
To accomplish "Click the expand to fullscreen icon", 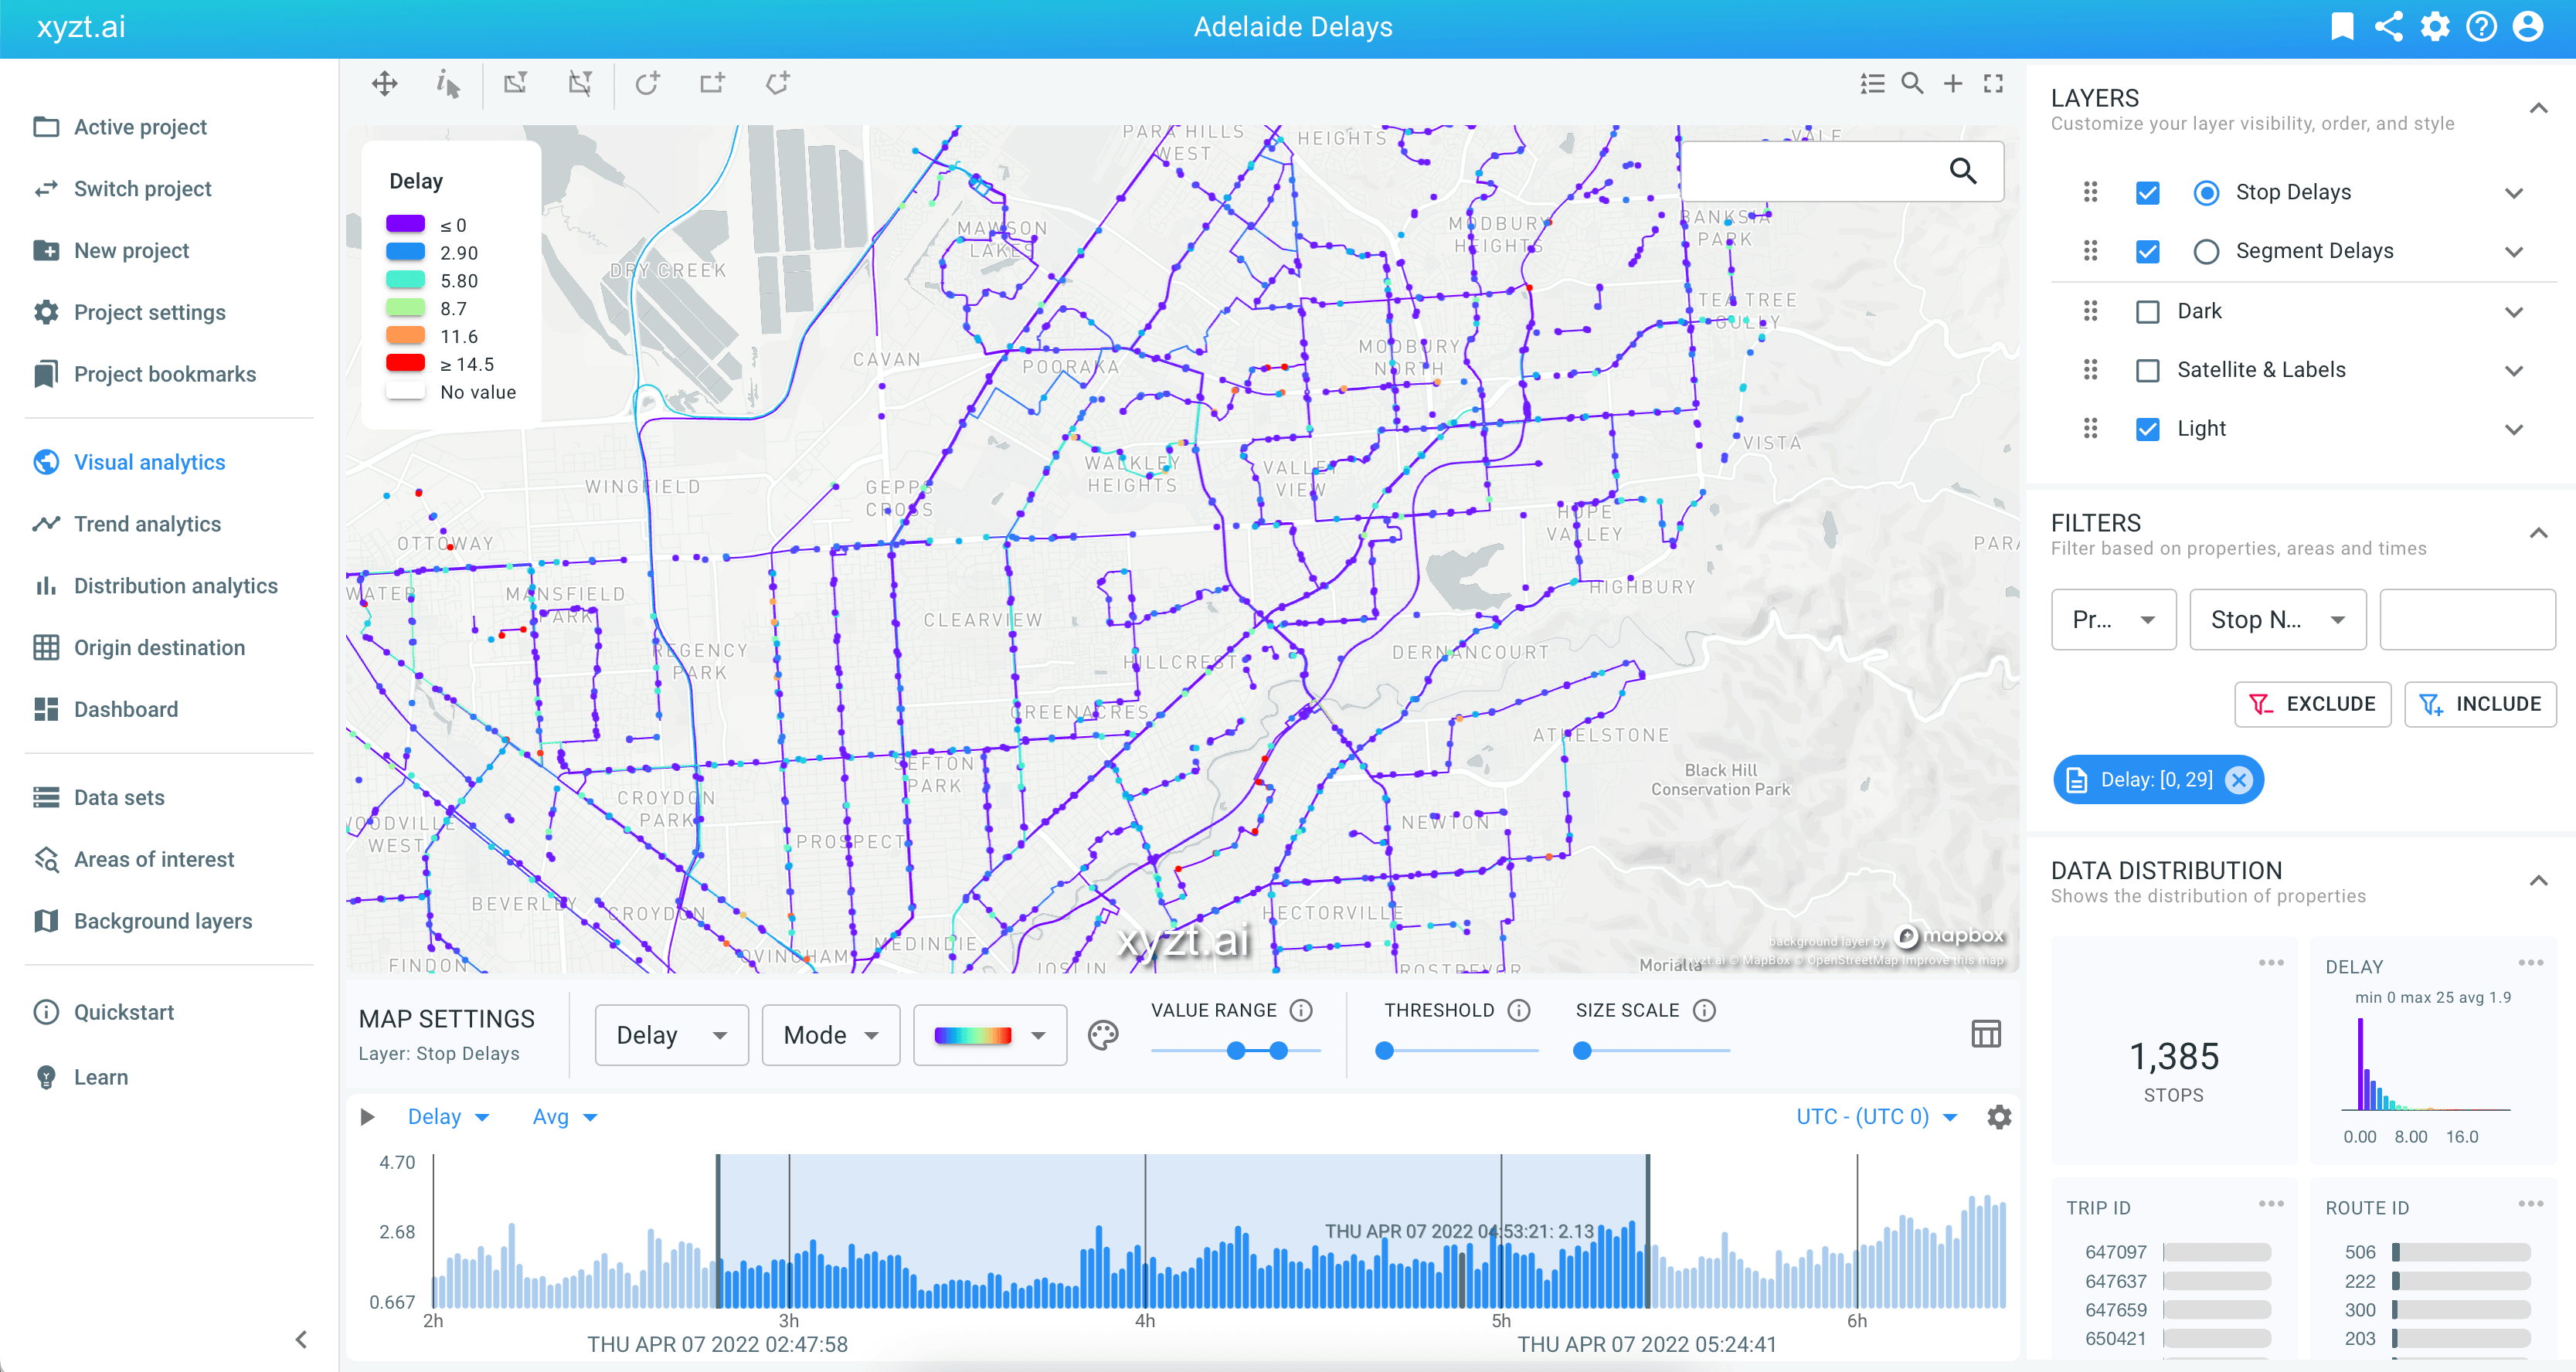I will click(x=1998, y=83).
